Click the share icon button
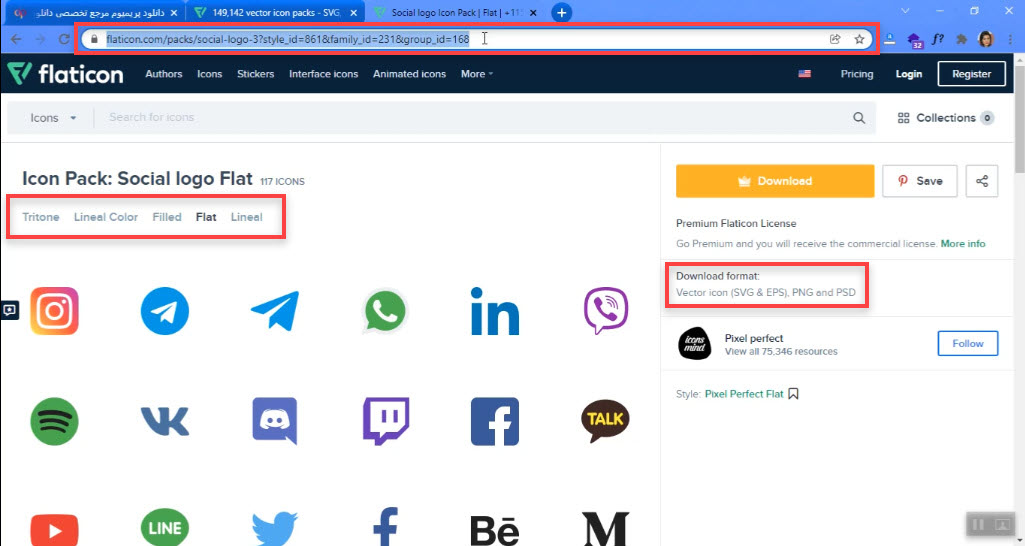This screenshot has height=546, width=1025. click(982, 181)
